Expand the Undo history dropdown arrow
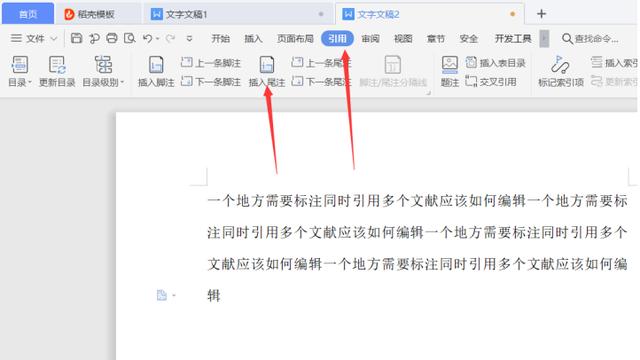Image resolution: width=640 pixels, height=360 pixels. click(x=158, y=39)
